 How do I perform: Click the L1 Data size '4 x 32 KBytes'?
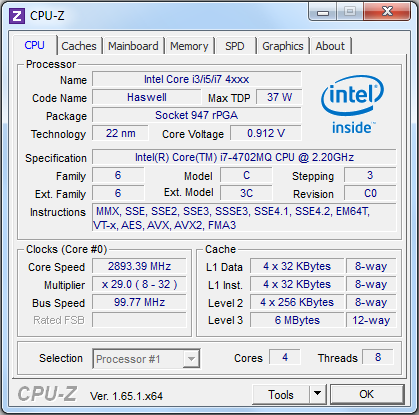coord(297,266)
